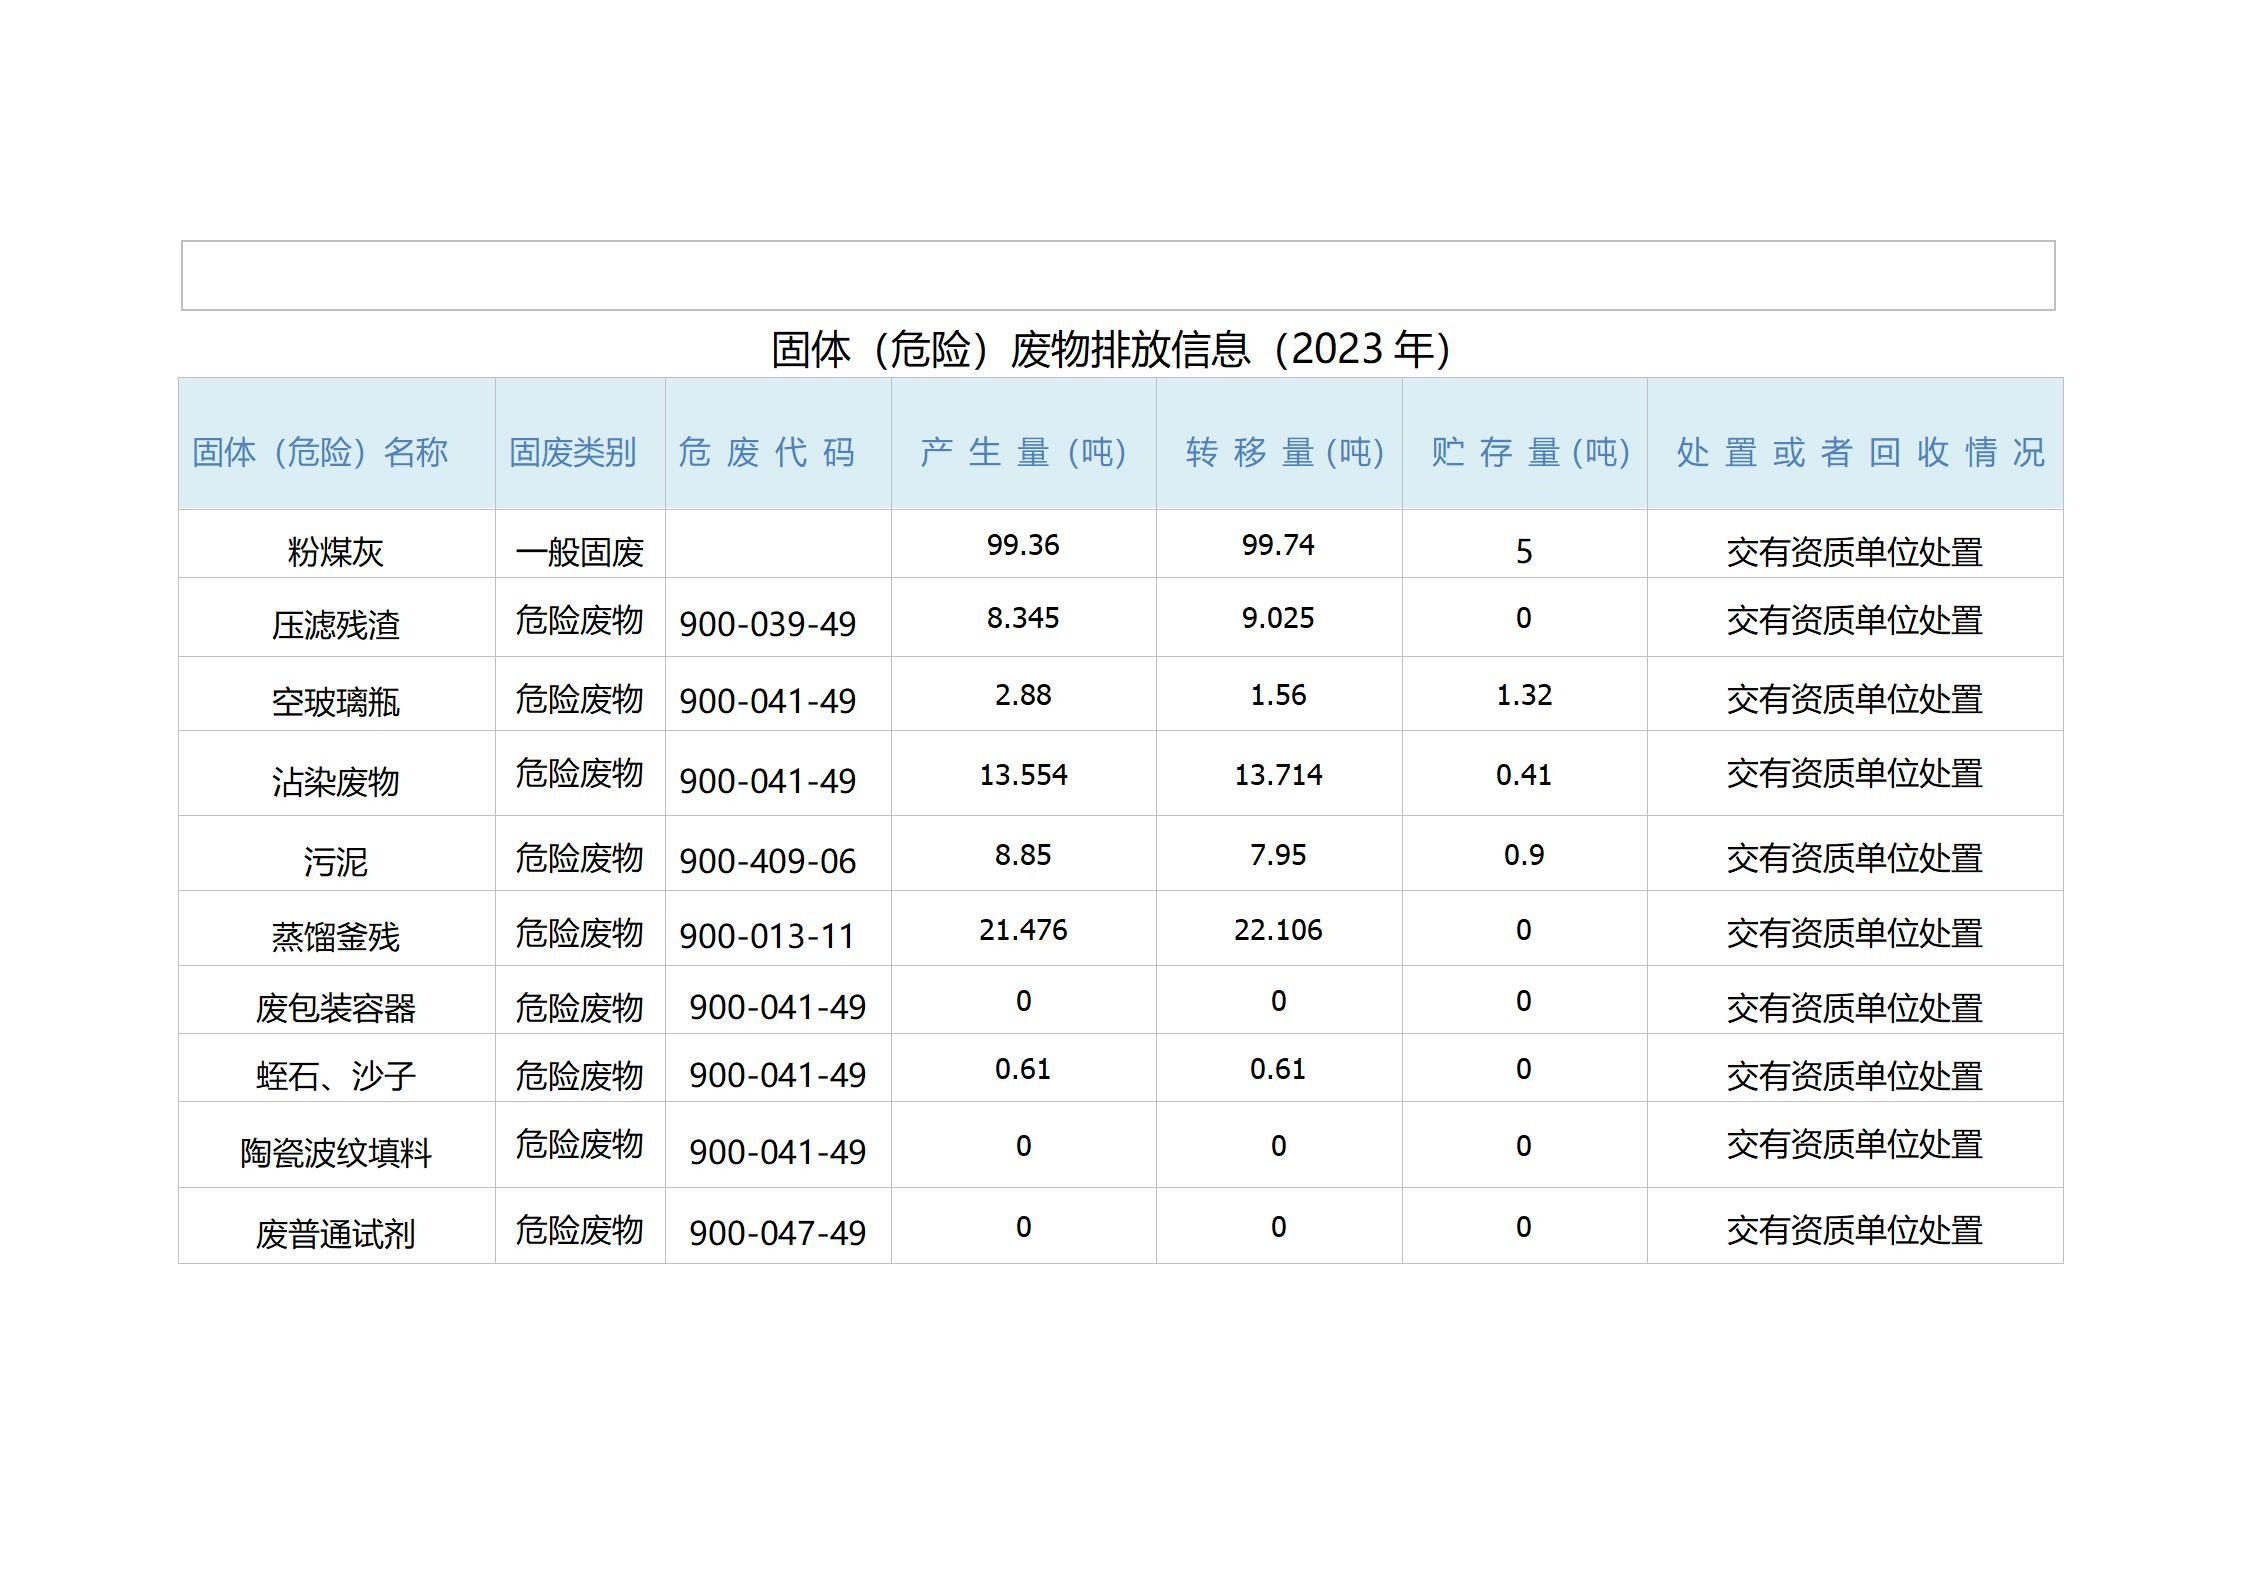Click the cell 沾染废物
Screen dimensions: 2245x1587
point(335,782)
